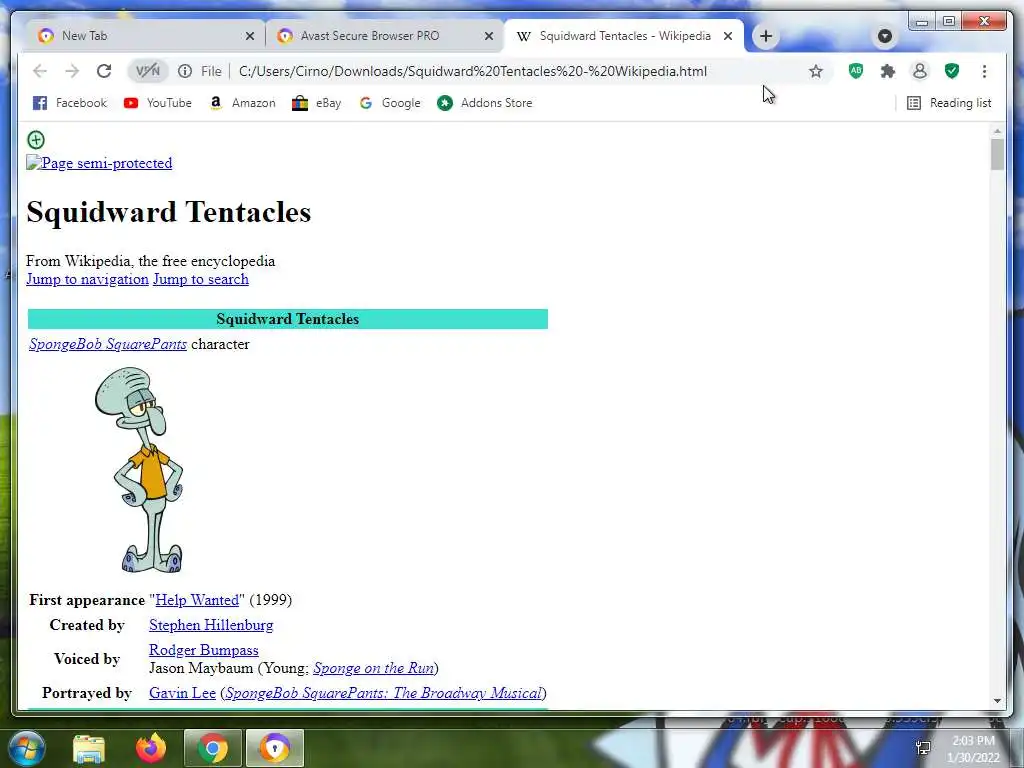Open the Rodger Bumpass link
The height and width of the screenshot is (768, 1024).
click(x=204, y=650)
